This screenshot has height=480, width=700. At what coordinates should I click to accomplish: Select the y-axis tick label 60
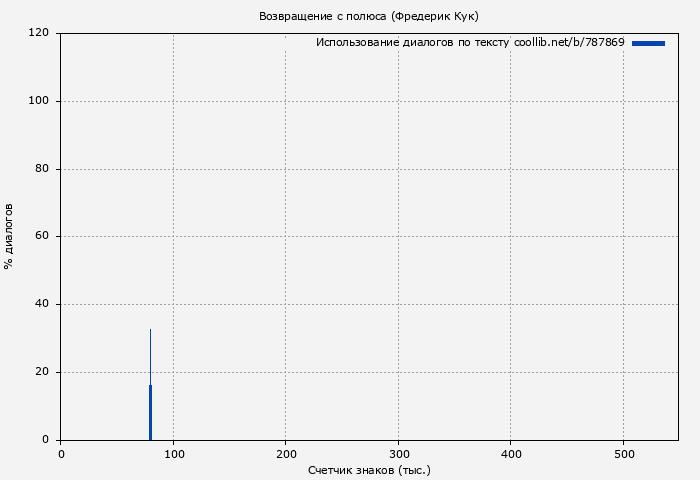[x=43, y=237]
